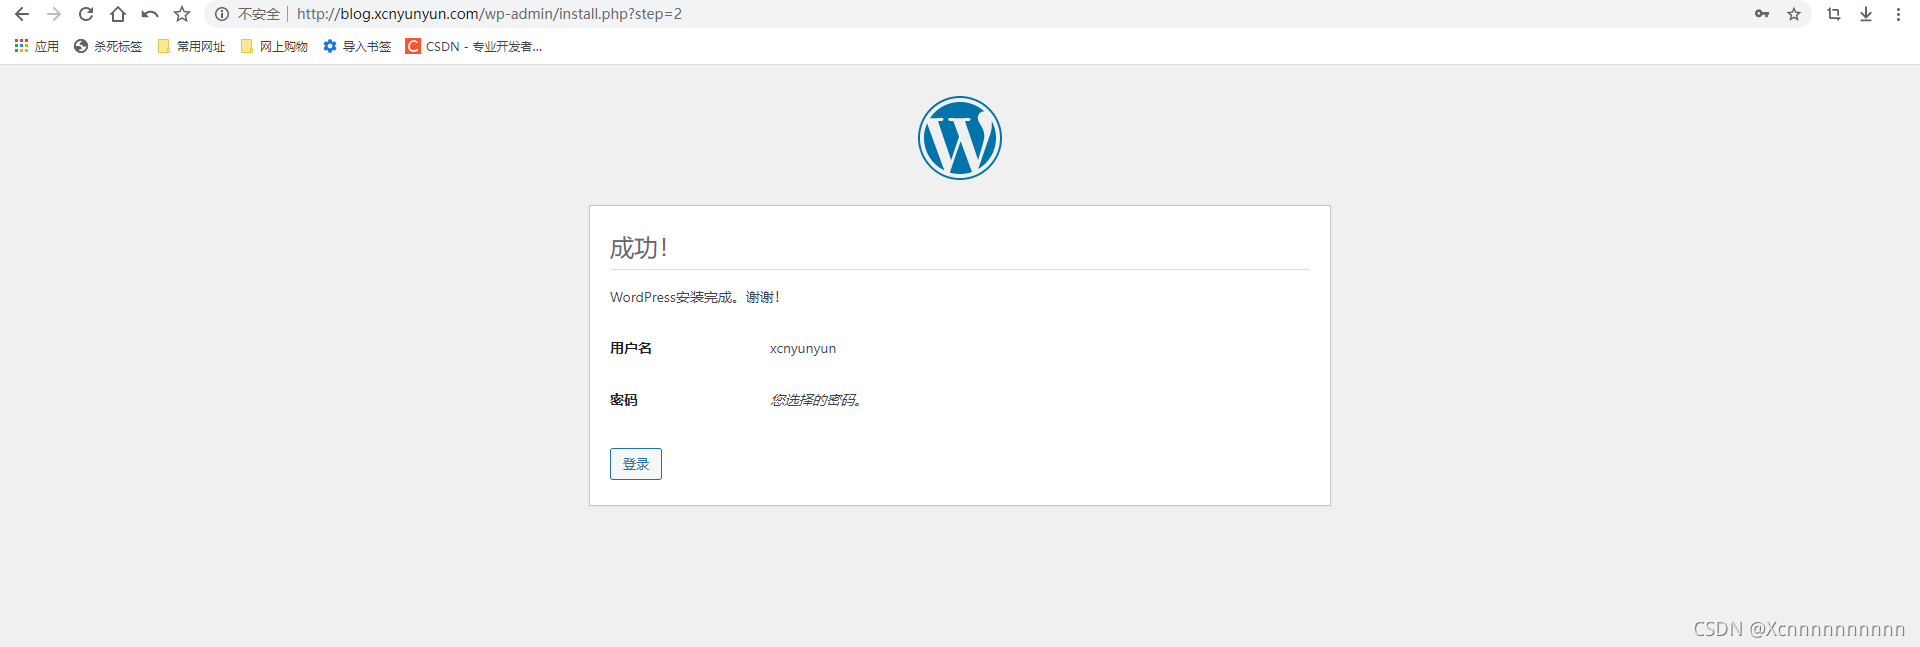
Task: Click the WordPress logo
Action: pos(960,138)
